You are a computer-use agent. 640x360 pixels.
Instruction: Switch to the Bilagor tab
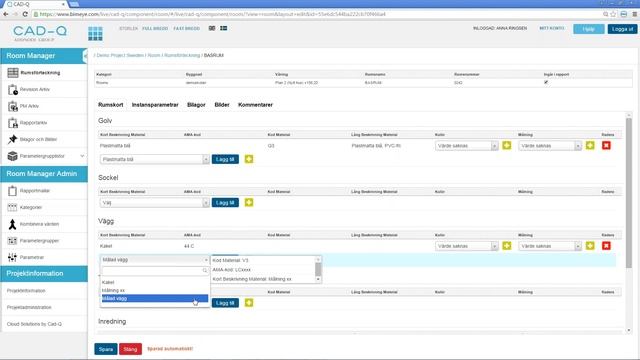(x=196, y=105)
